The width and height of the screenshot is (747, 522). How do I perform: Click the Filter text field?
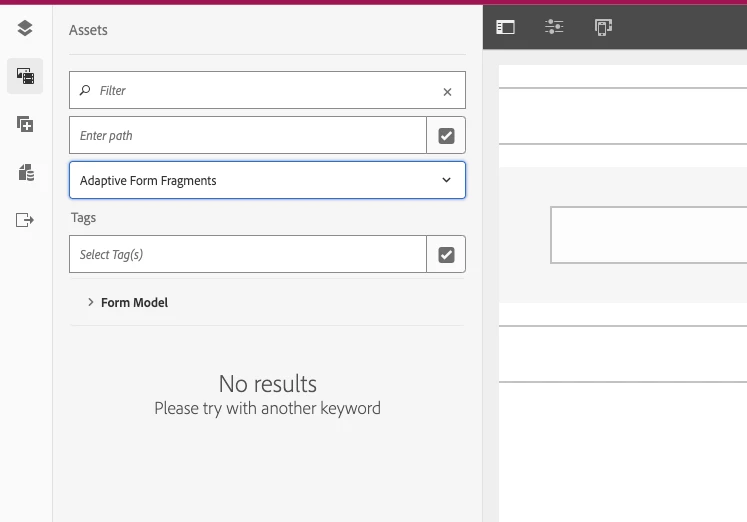267,90
